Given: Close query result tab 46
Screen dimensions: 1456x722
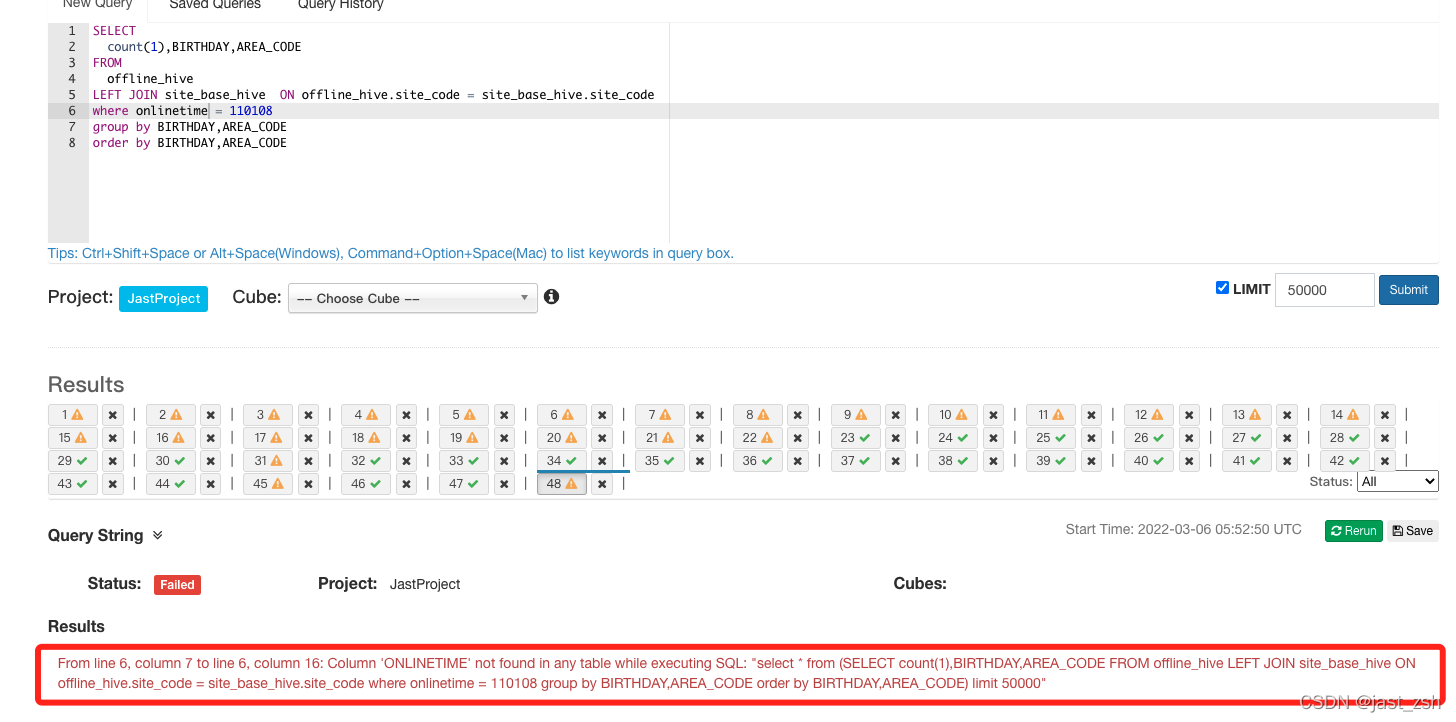Looking at the screenshot, I should tap(406, 484).
